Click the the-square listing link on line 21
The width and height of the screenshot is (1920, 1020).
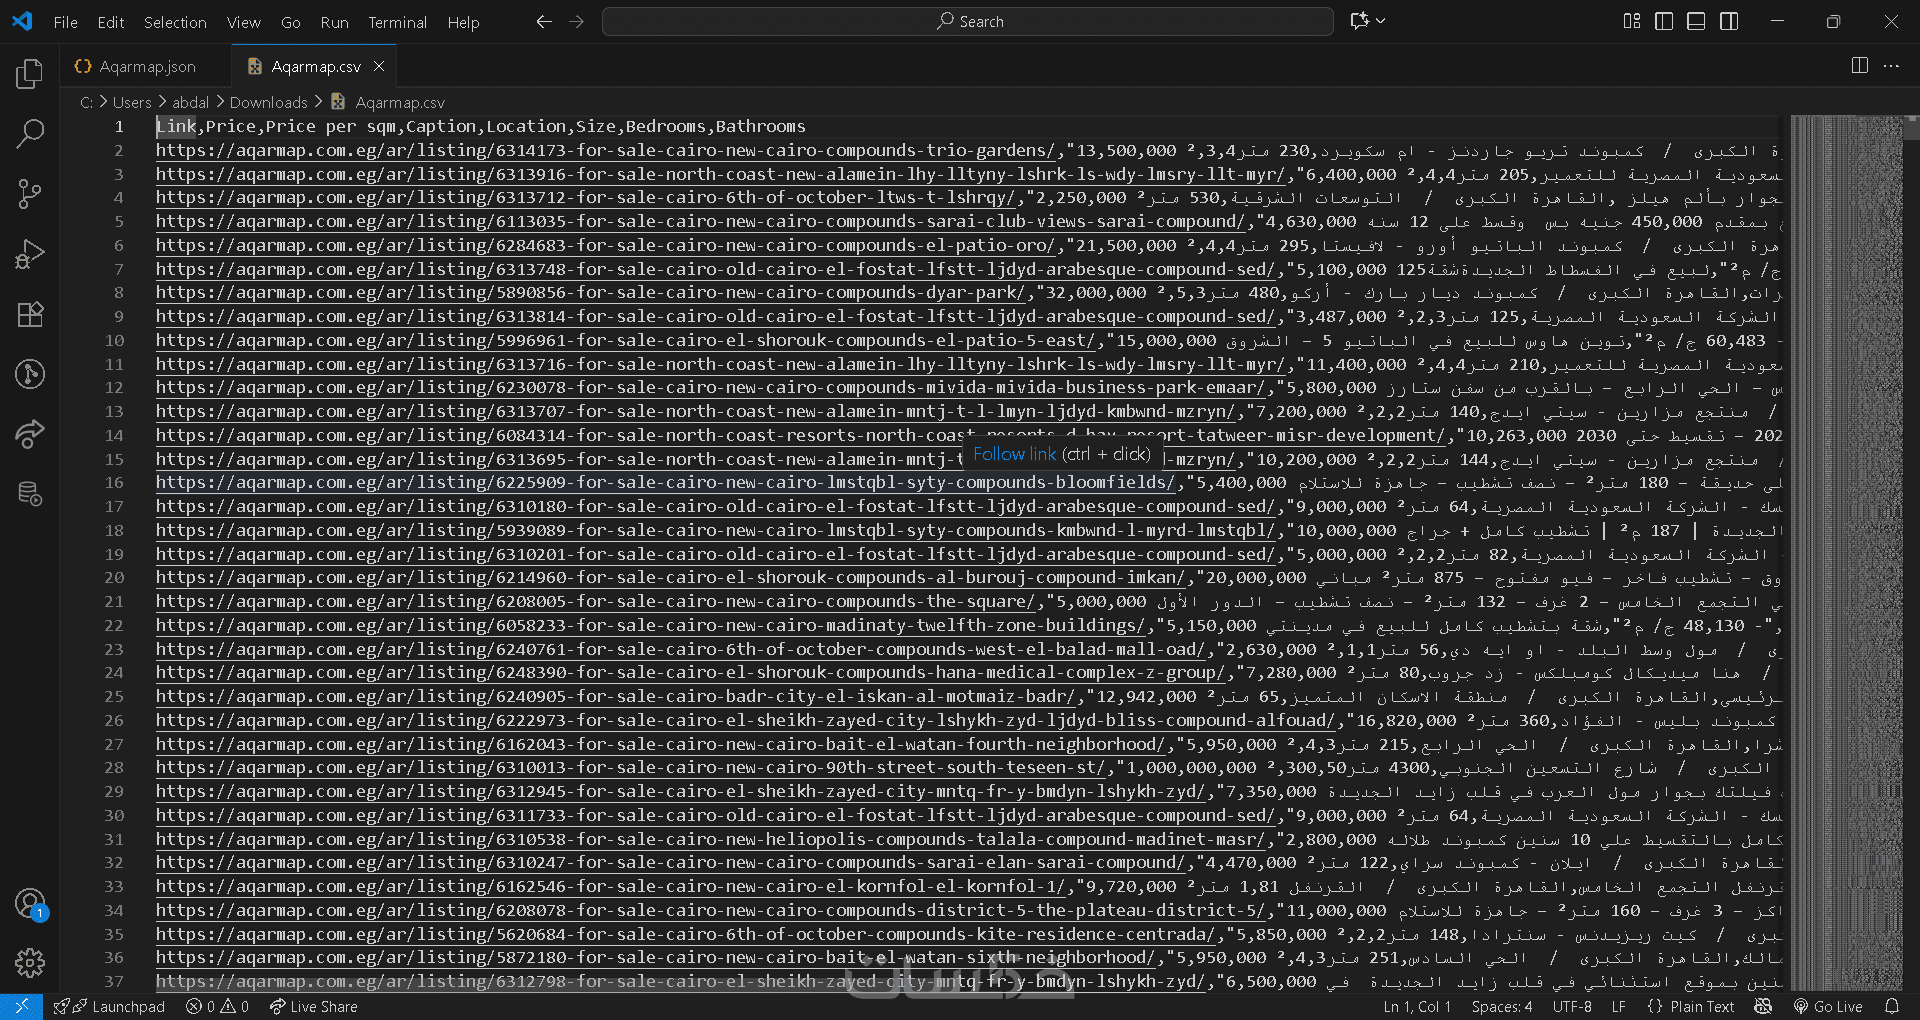pyautogui.click(x=596, y=602)
